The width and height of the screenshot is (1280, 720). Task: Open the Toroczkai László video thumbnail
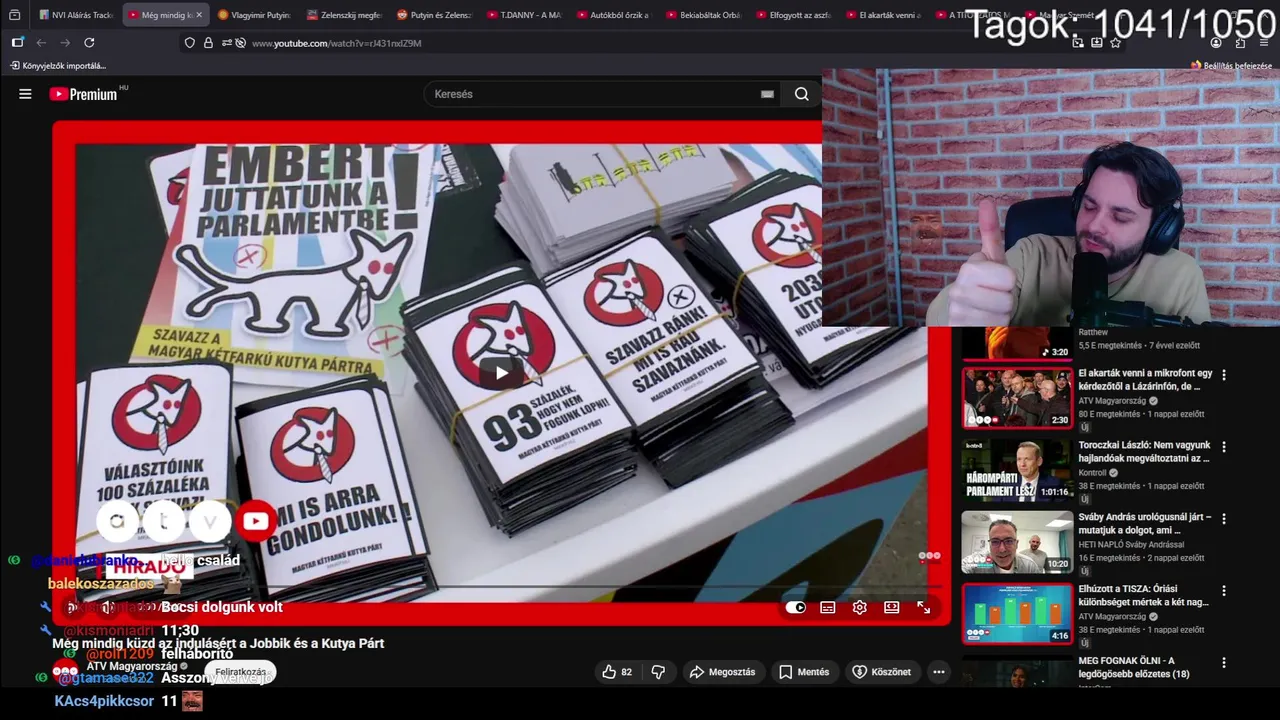pos(1017,469)
